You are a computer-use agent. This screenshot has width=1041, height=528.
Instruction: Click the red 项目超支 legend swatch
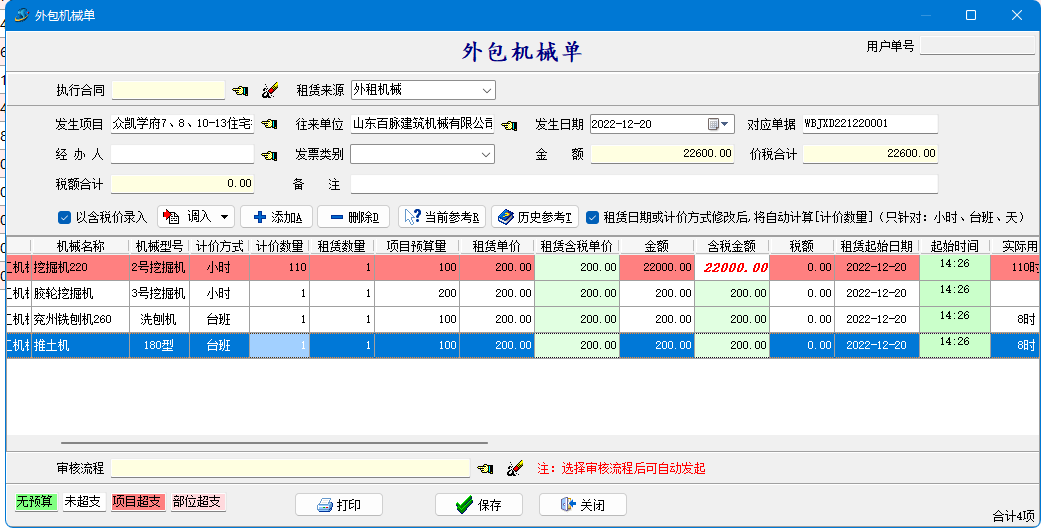[x=136, y=502]
